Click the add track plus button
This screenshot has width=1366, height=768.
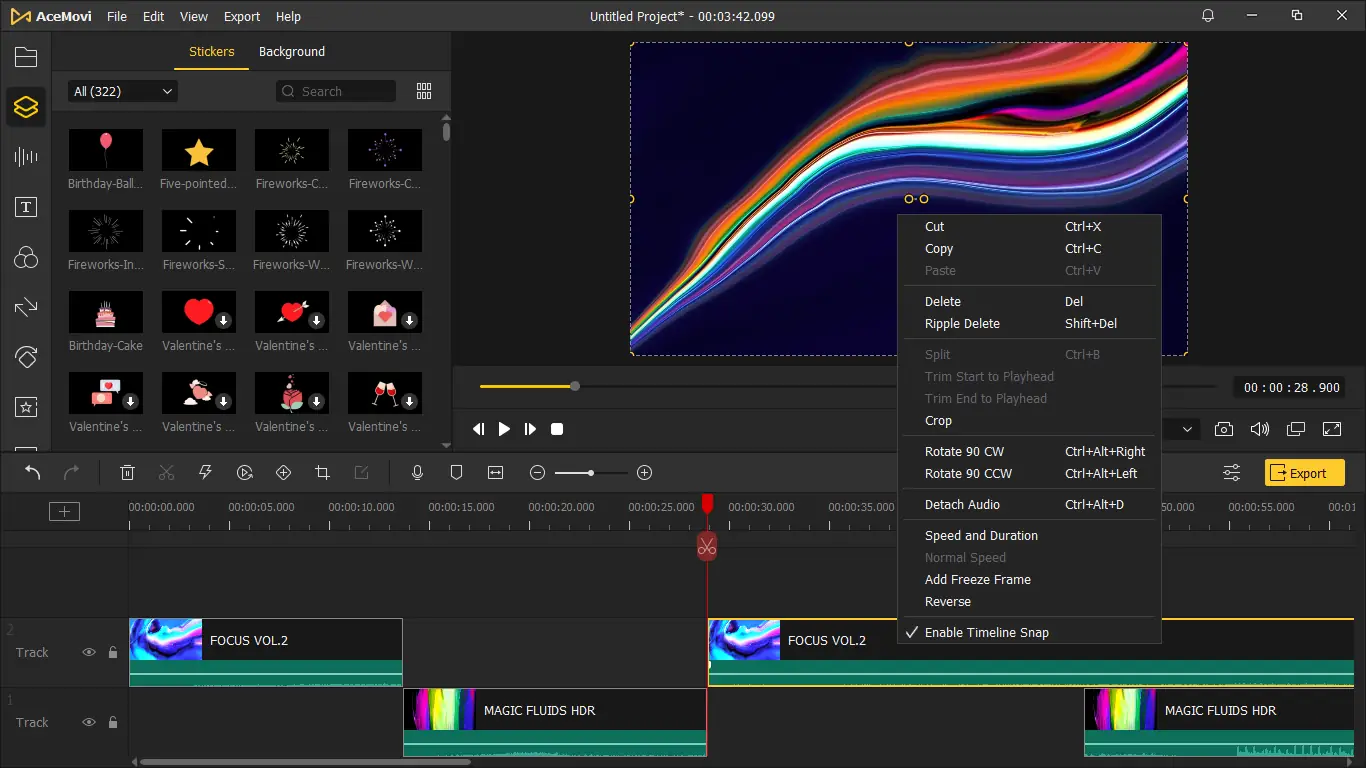pyautogui.click(x=64, y=512)
